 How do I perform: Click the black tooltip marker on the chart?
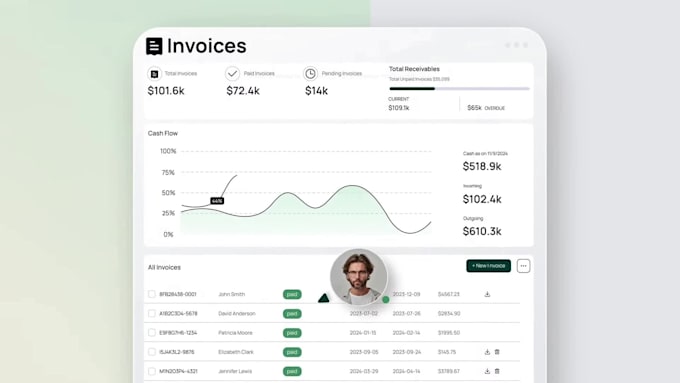coord(217,201)
